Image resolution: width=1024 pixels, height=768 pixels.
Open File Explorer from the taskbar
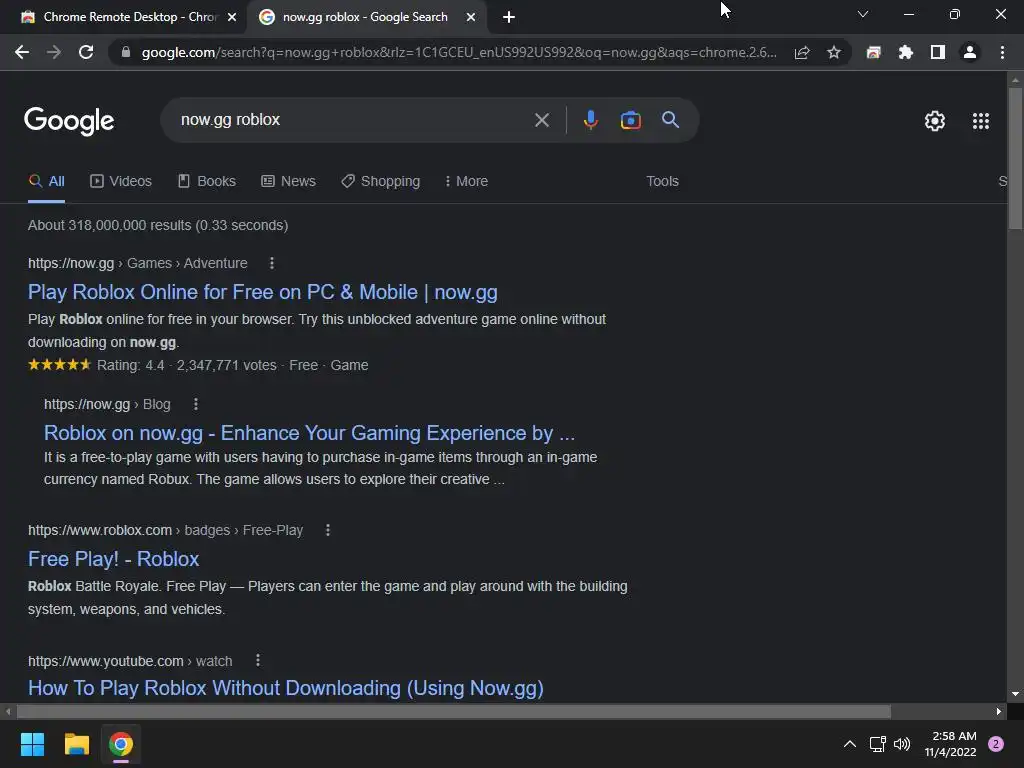(x=76, y=744)
